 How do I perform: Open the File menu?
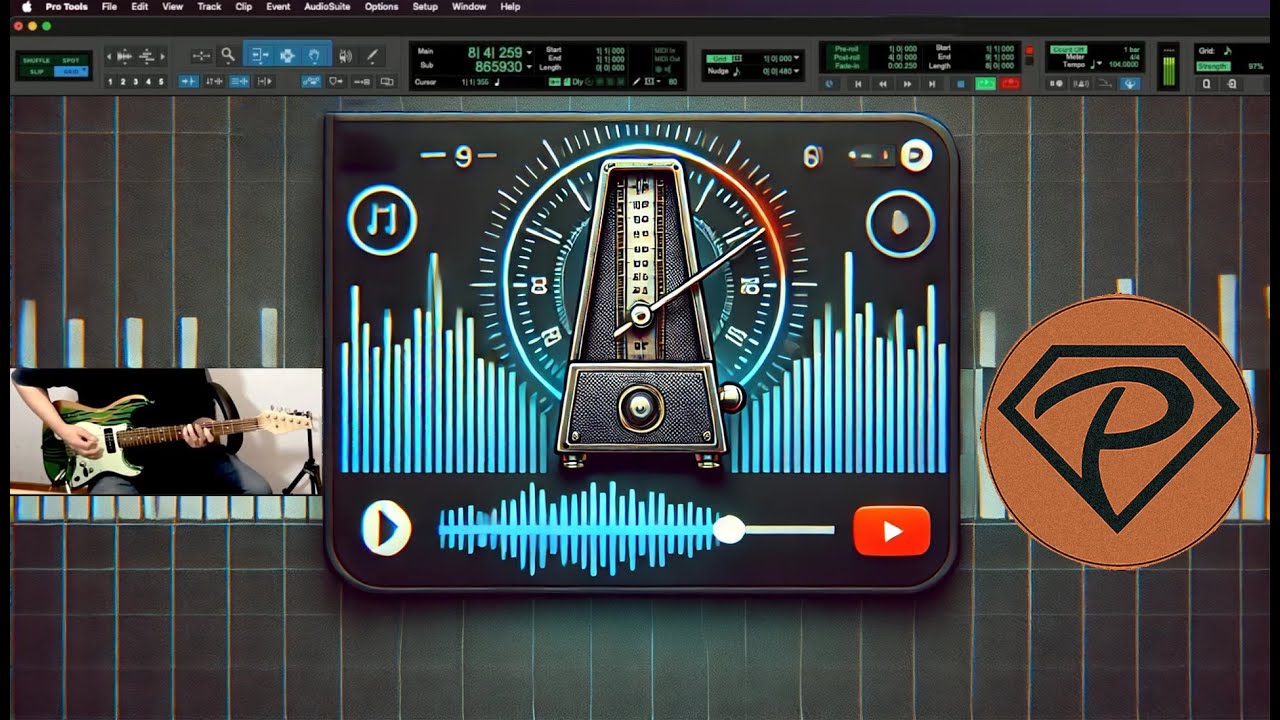tap(109, 6)
